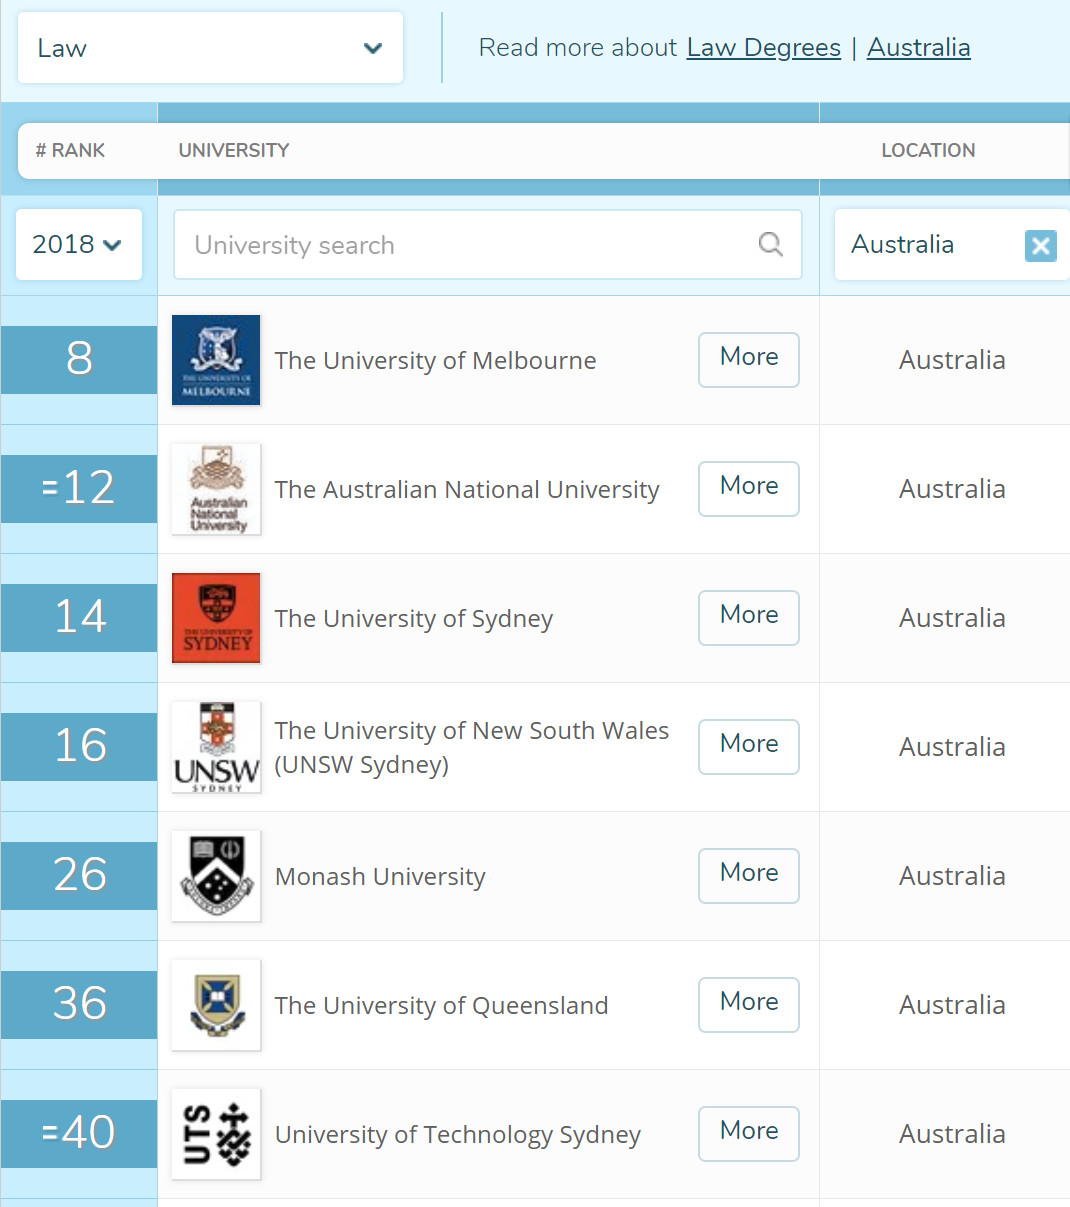Click More for University of Queensland
The width and height of the screenshot is (1070, 1207).
pyautogui.click(x=749, y=1004)
